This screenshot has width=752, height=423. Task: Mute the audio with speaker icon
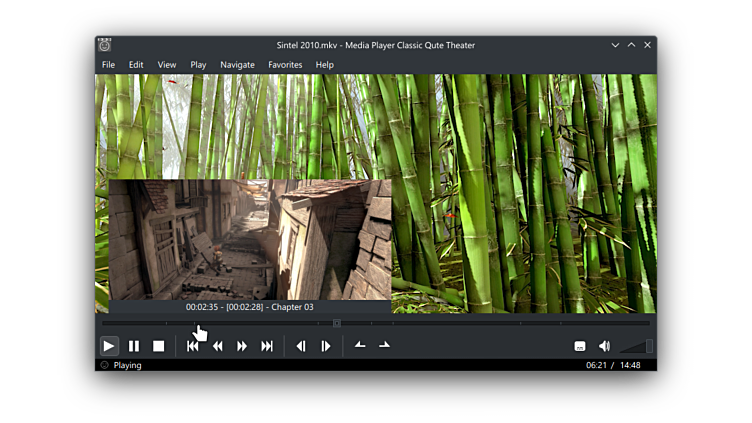[x=604, y=346]
